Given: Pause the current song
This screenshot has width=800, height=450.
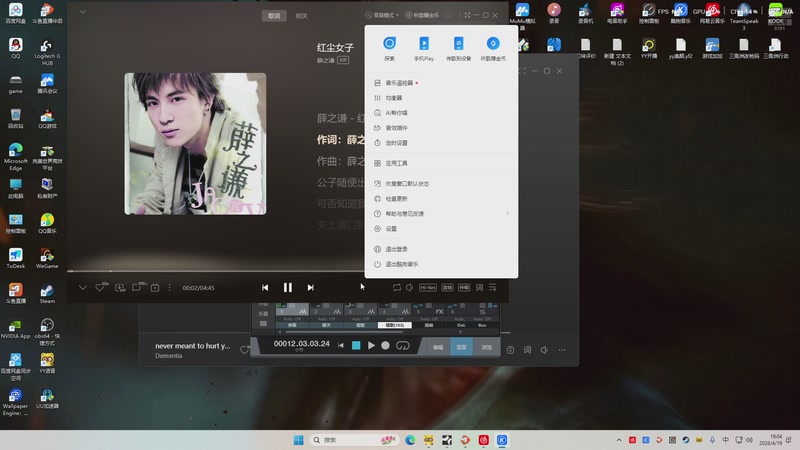Looking at the screenshot, I should (x=288, y=288).
